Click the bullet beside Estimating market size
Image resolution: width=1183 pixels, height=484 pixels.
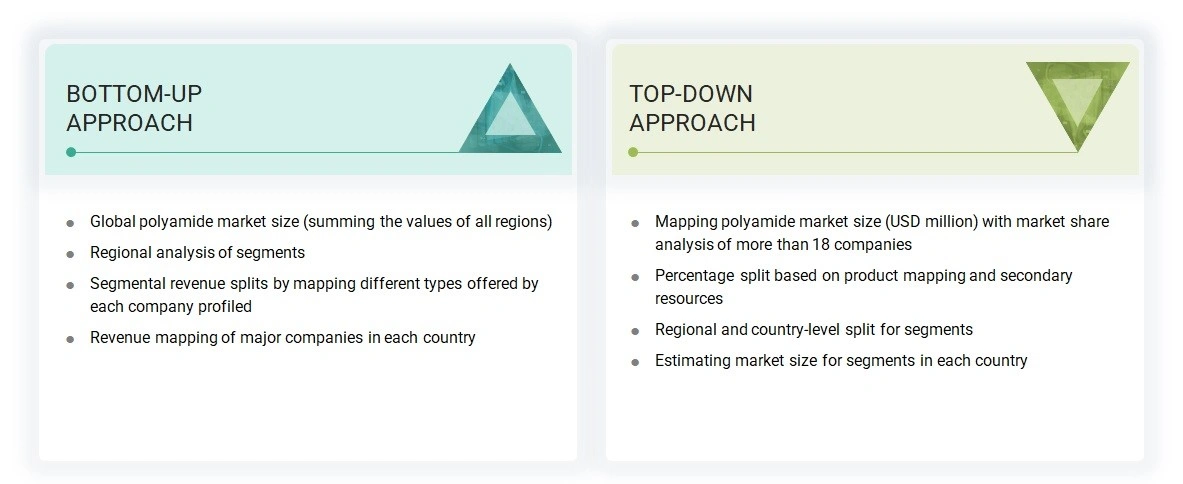click(635, 361)
